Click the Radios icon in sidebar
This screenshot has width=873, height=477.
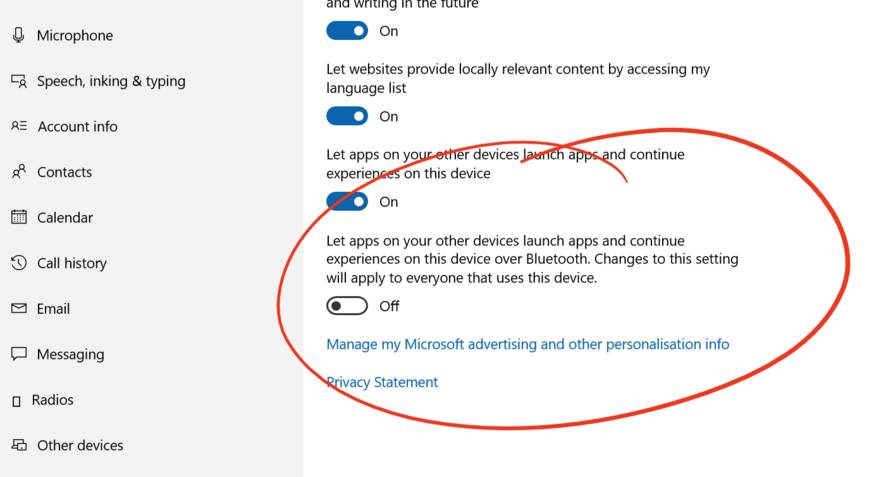[17, 401]
